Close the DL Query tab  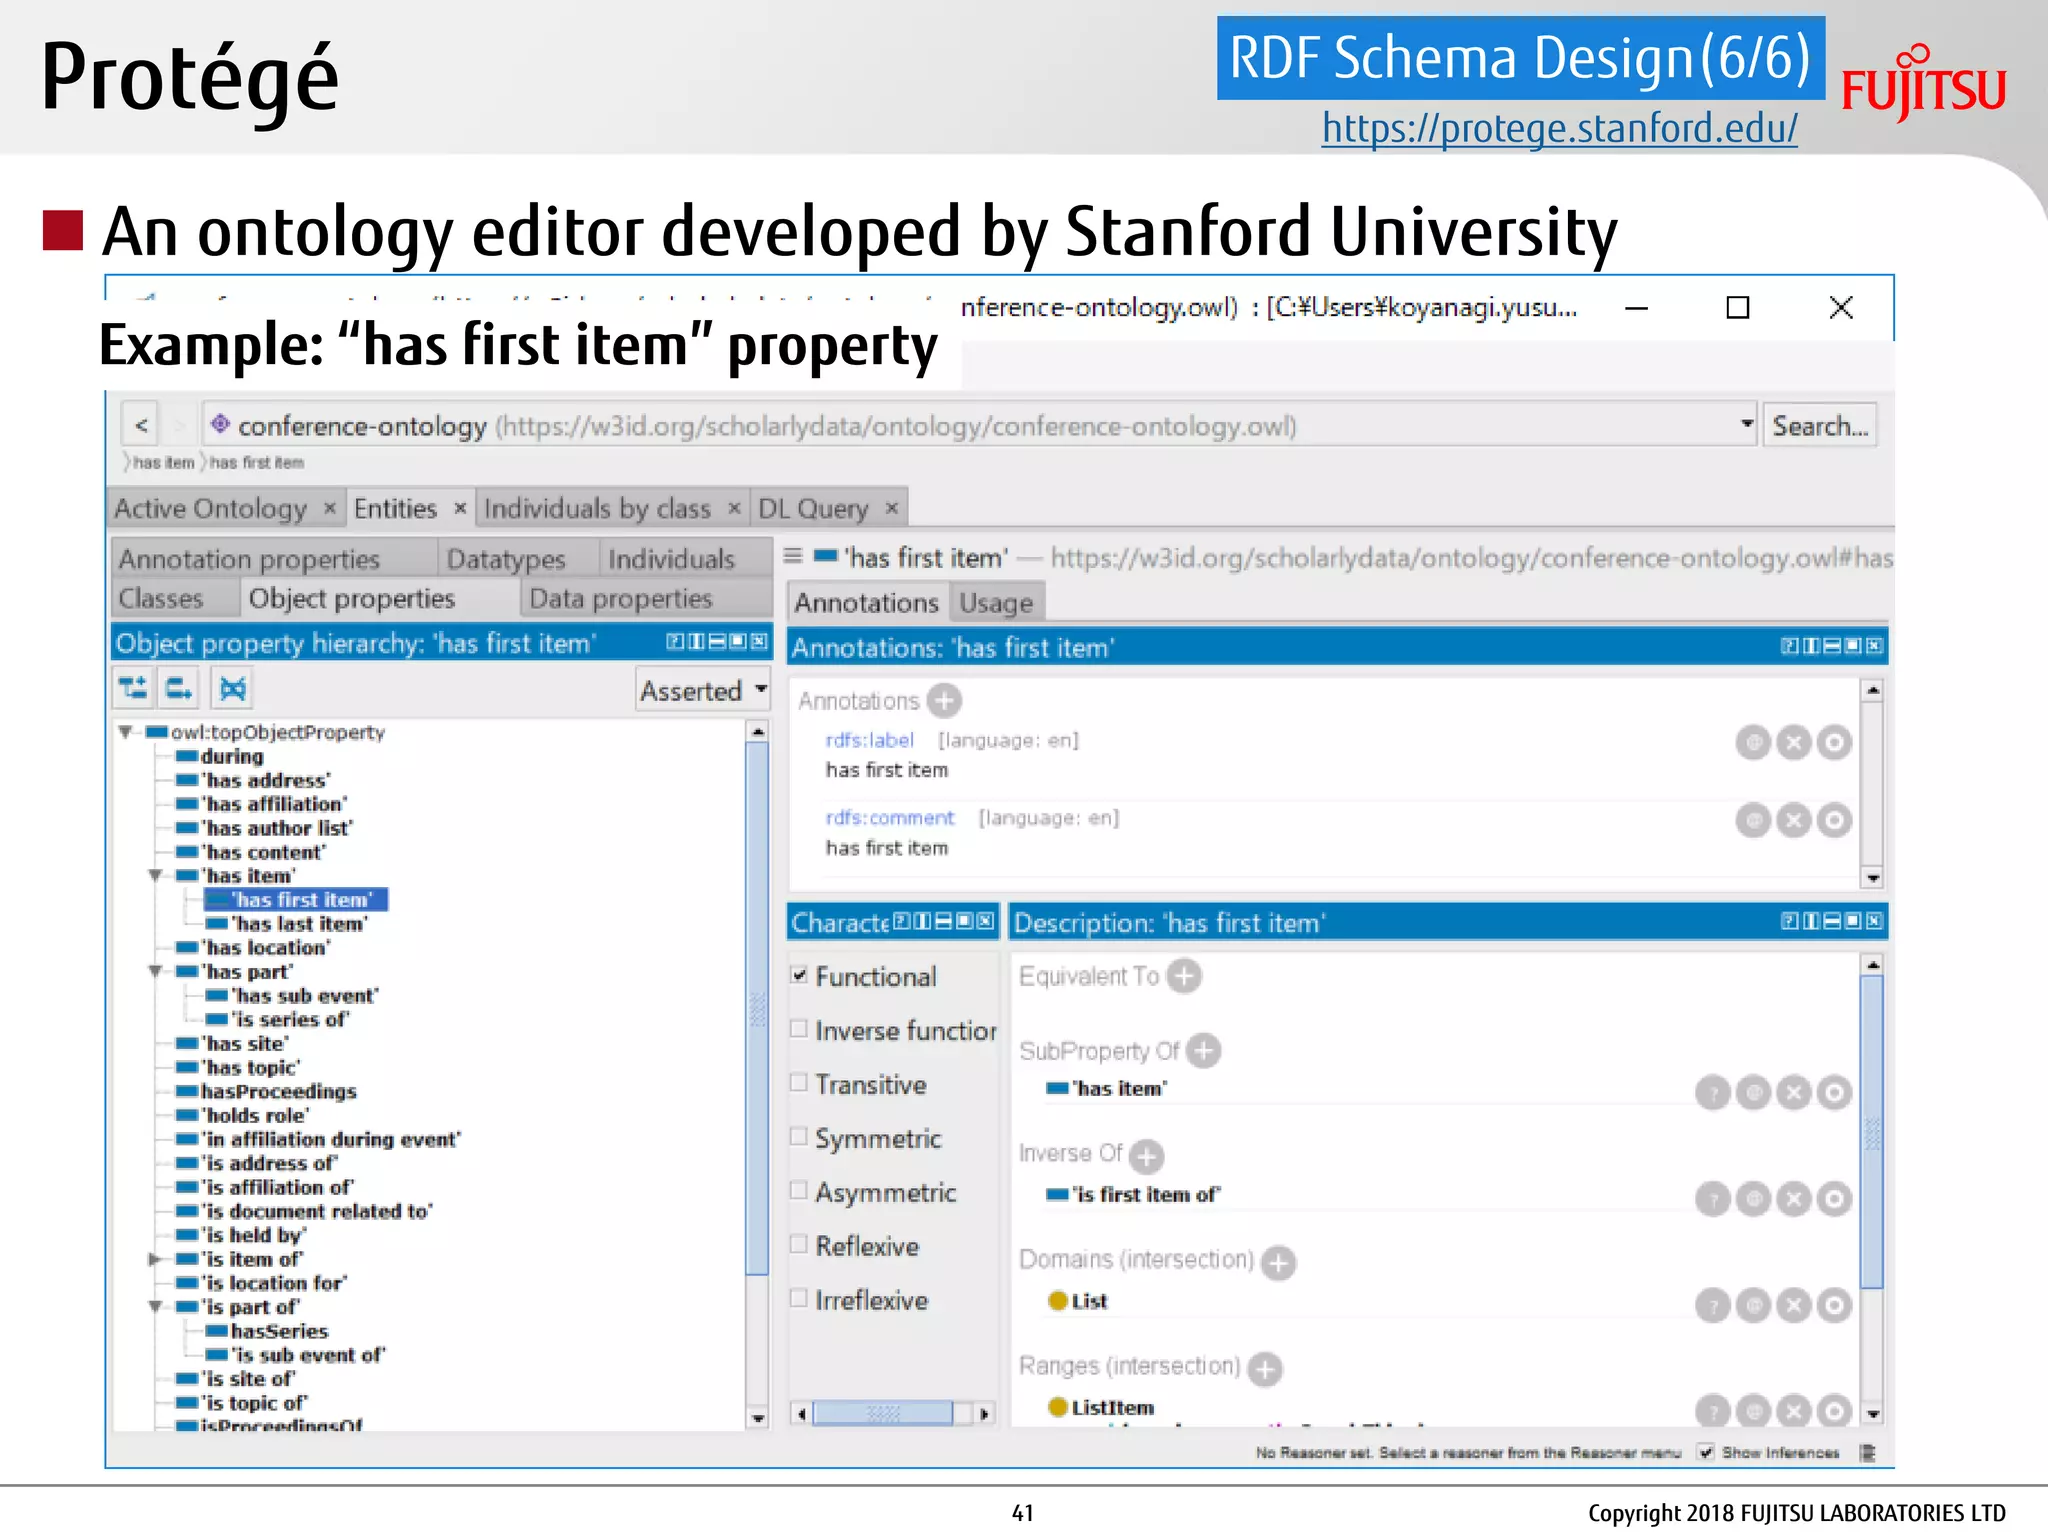click(892, 508)
